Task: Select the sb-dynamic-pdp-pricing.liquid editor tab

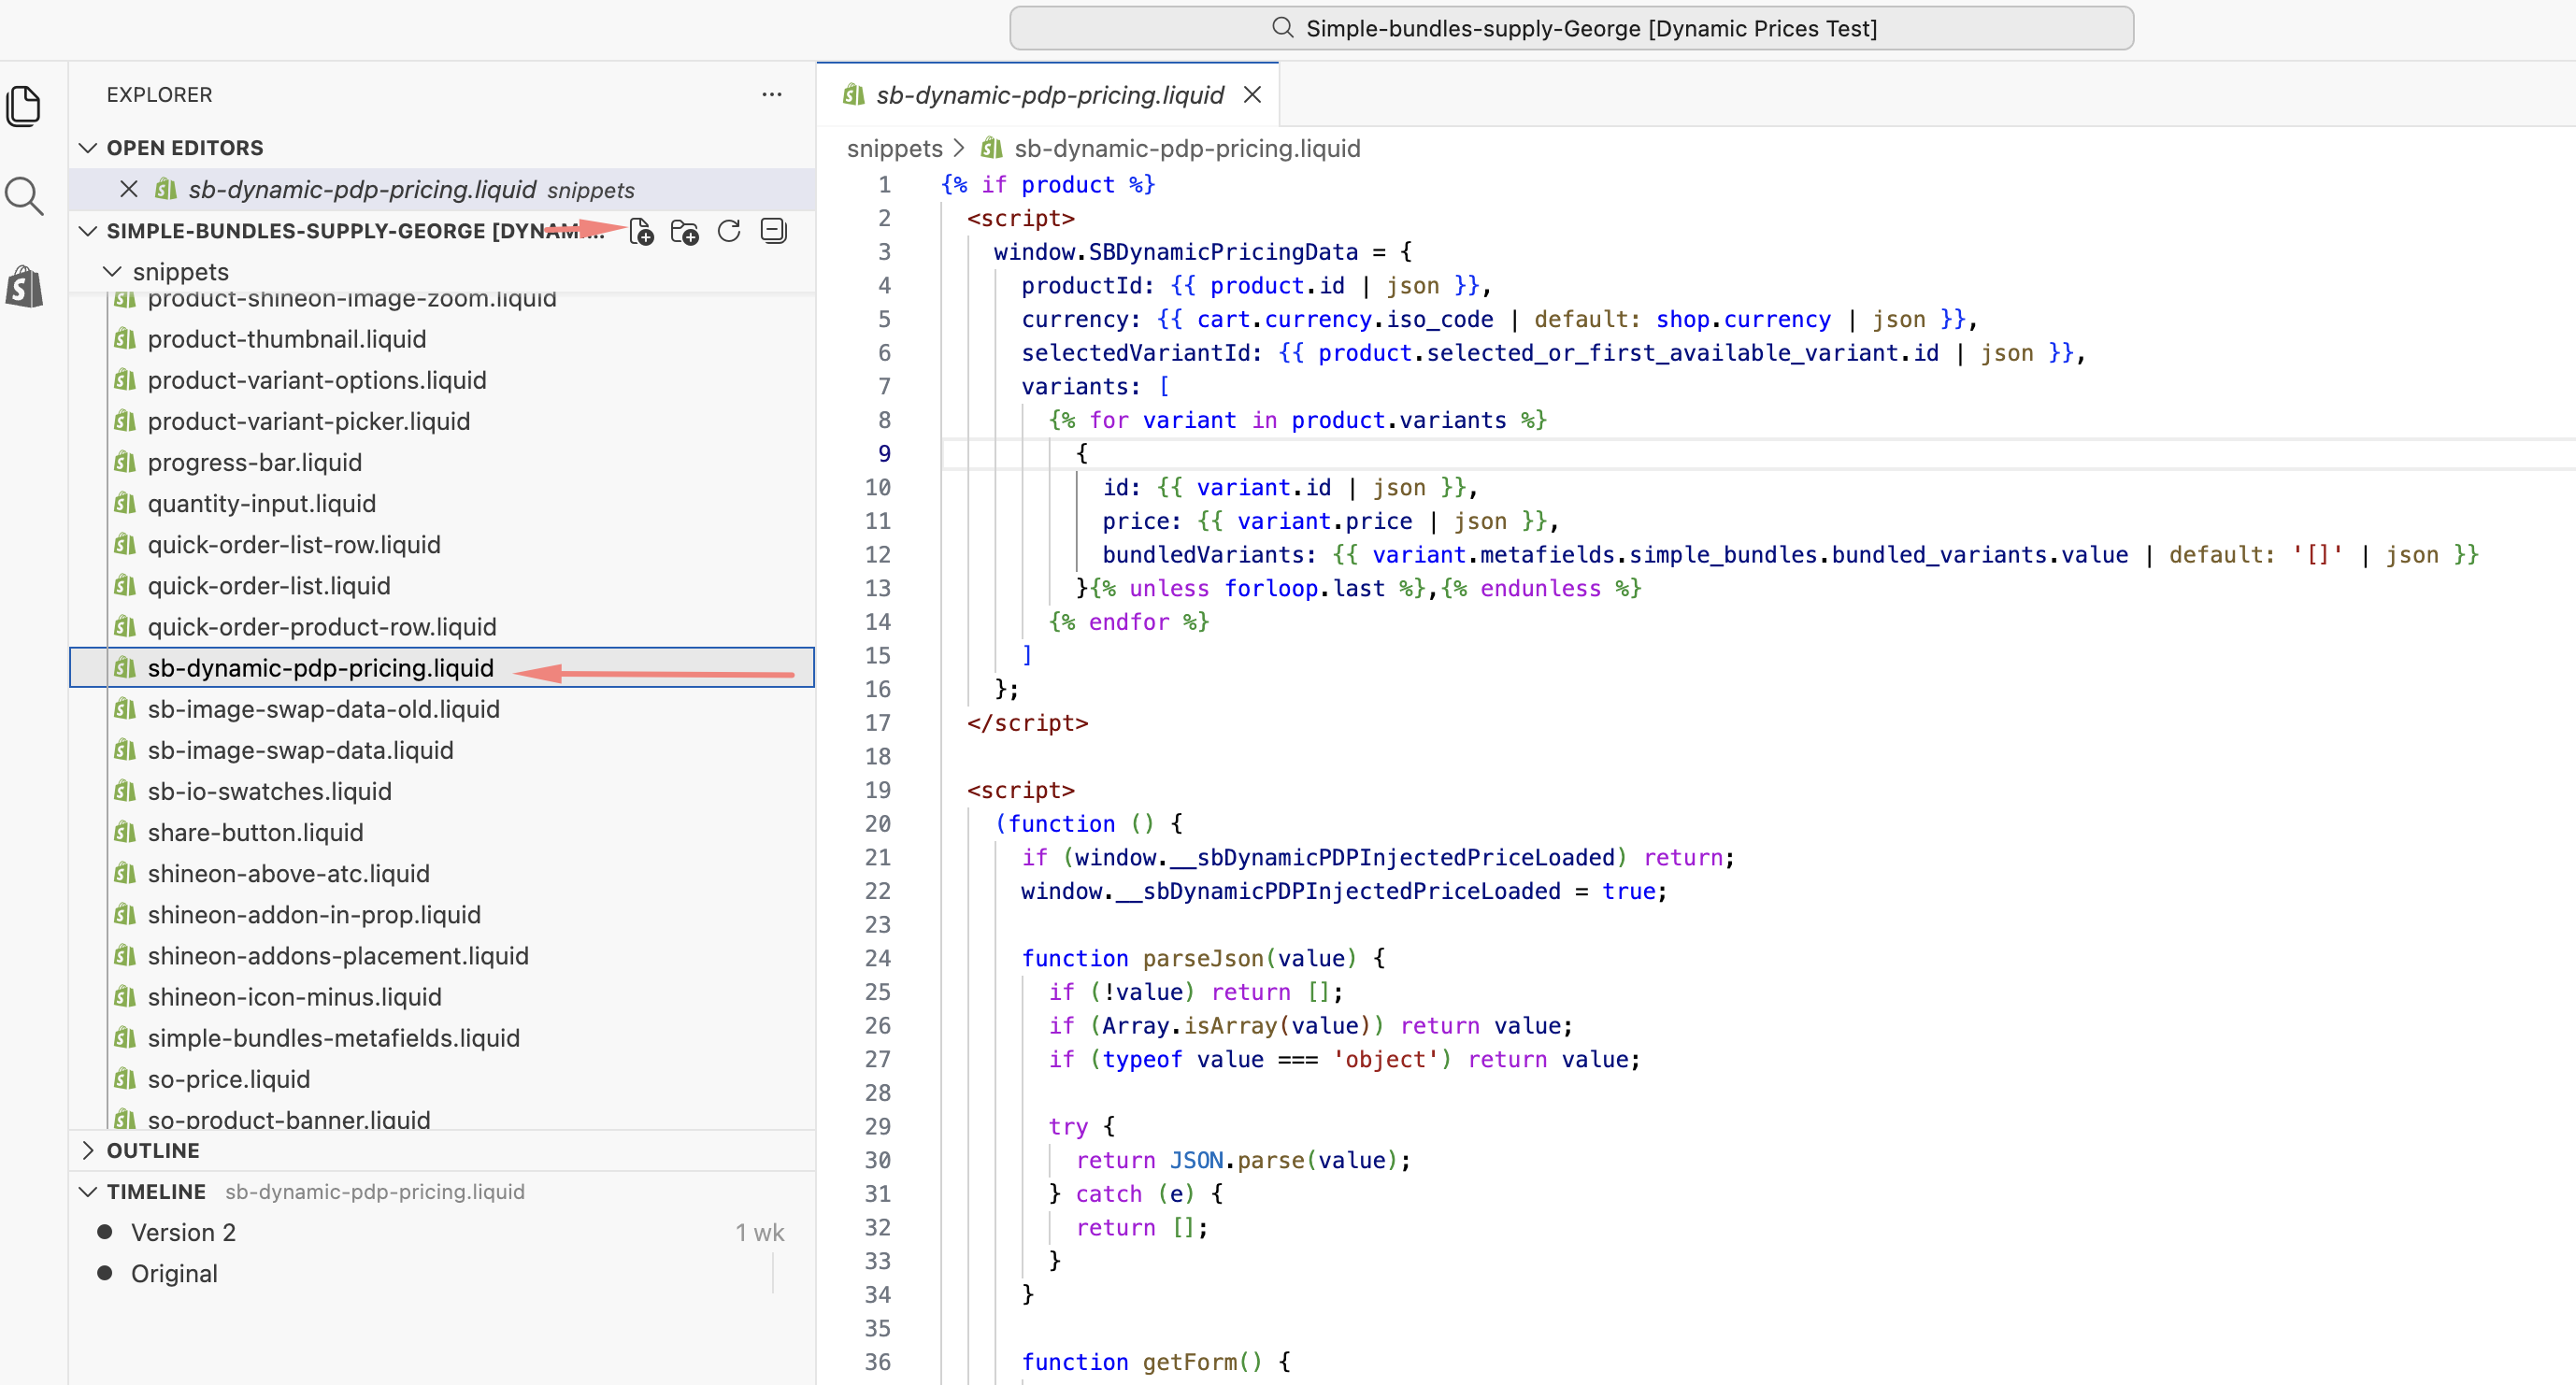Action: [x=1048, y=95]
